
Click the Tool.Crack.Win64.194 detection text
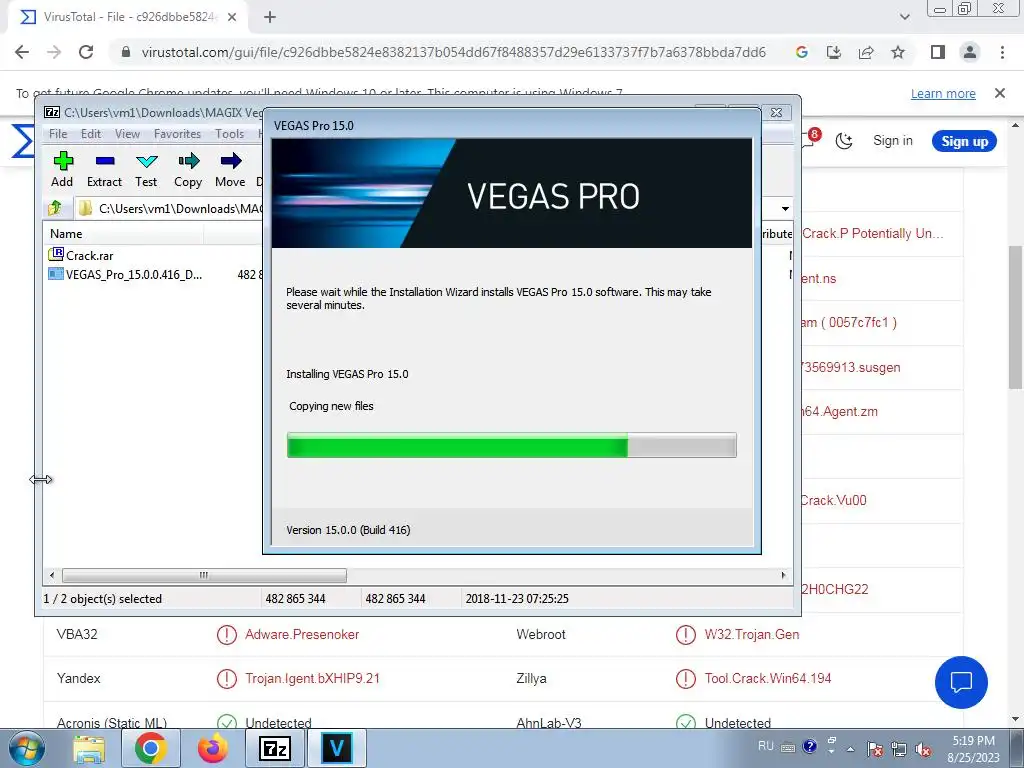tap(767, 679)
